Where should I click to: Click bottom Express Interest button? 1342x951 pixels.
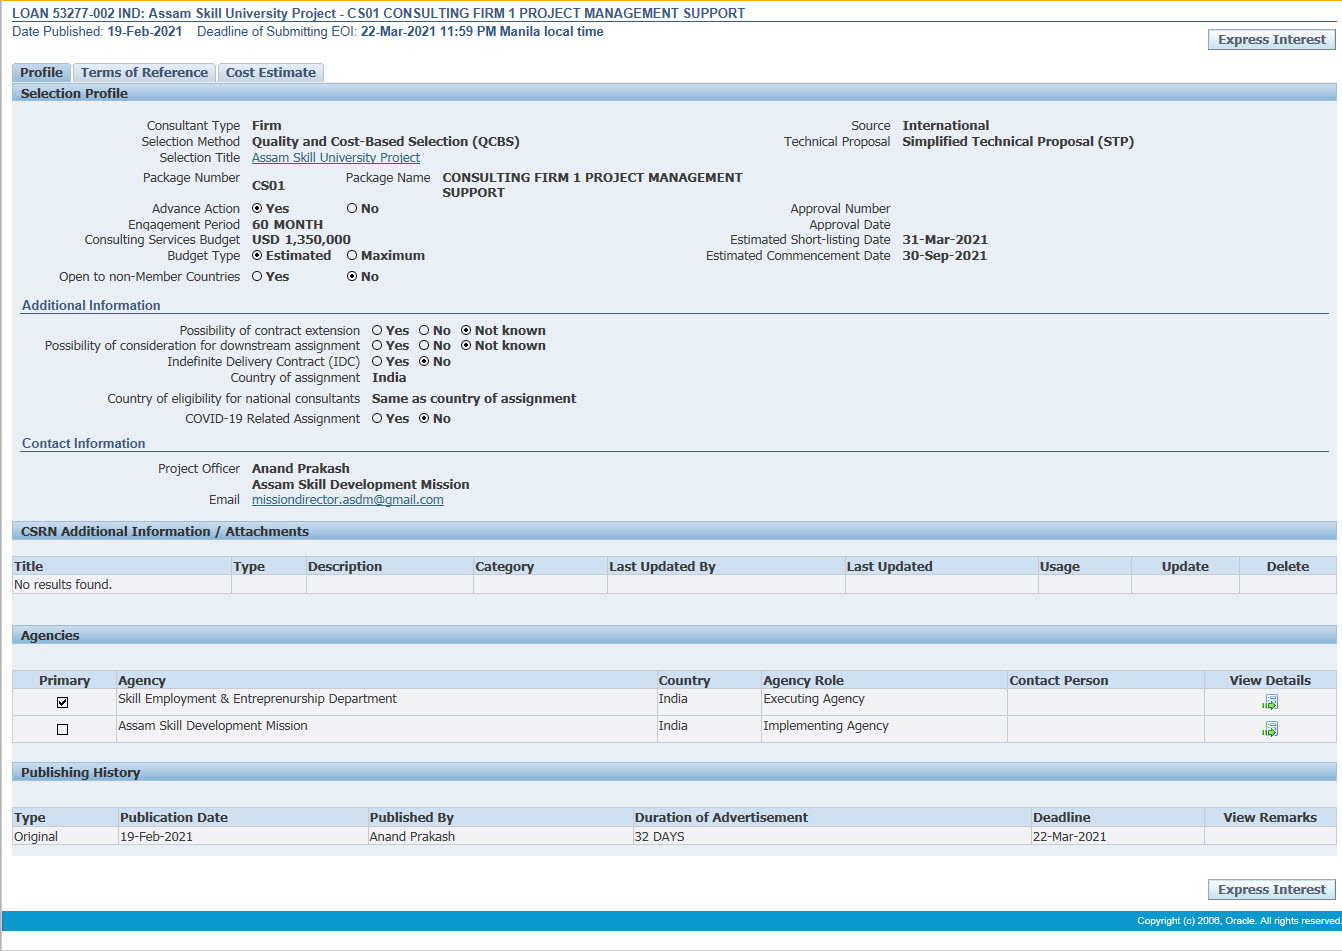(1272, 889)
